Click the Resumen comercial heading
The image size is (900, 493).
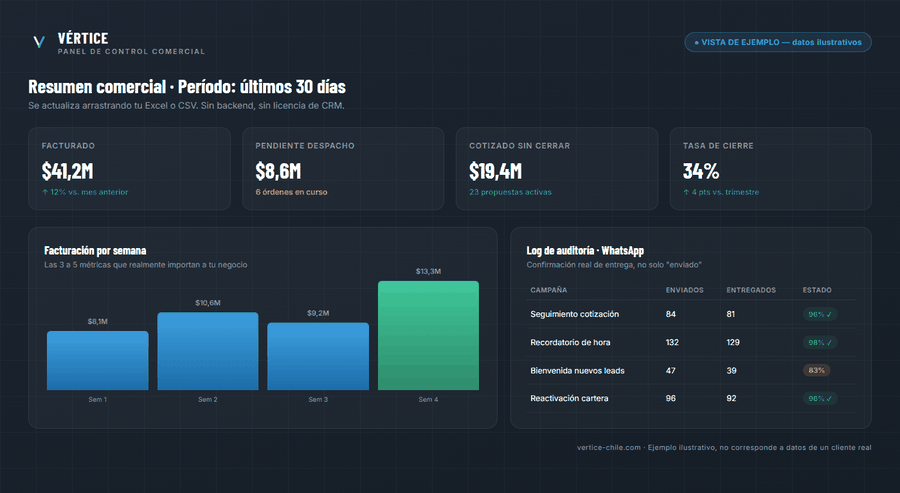point(187,87)
